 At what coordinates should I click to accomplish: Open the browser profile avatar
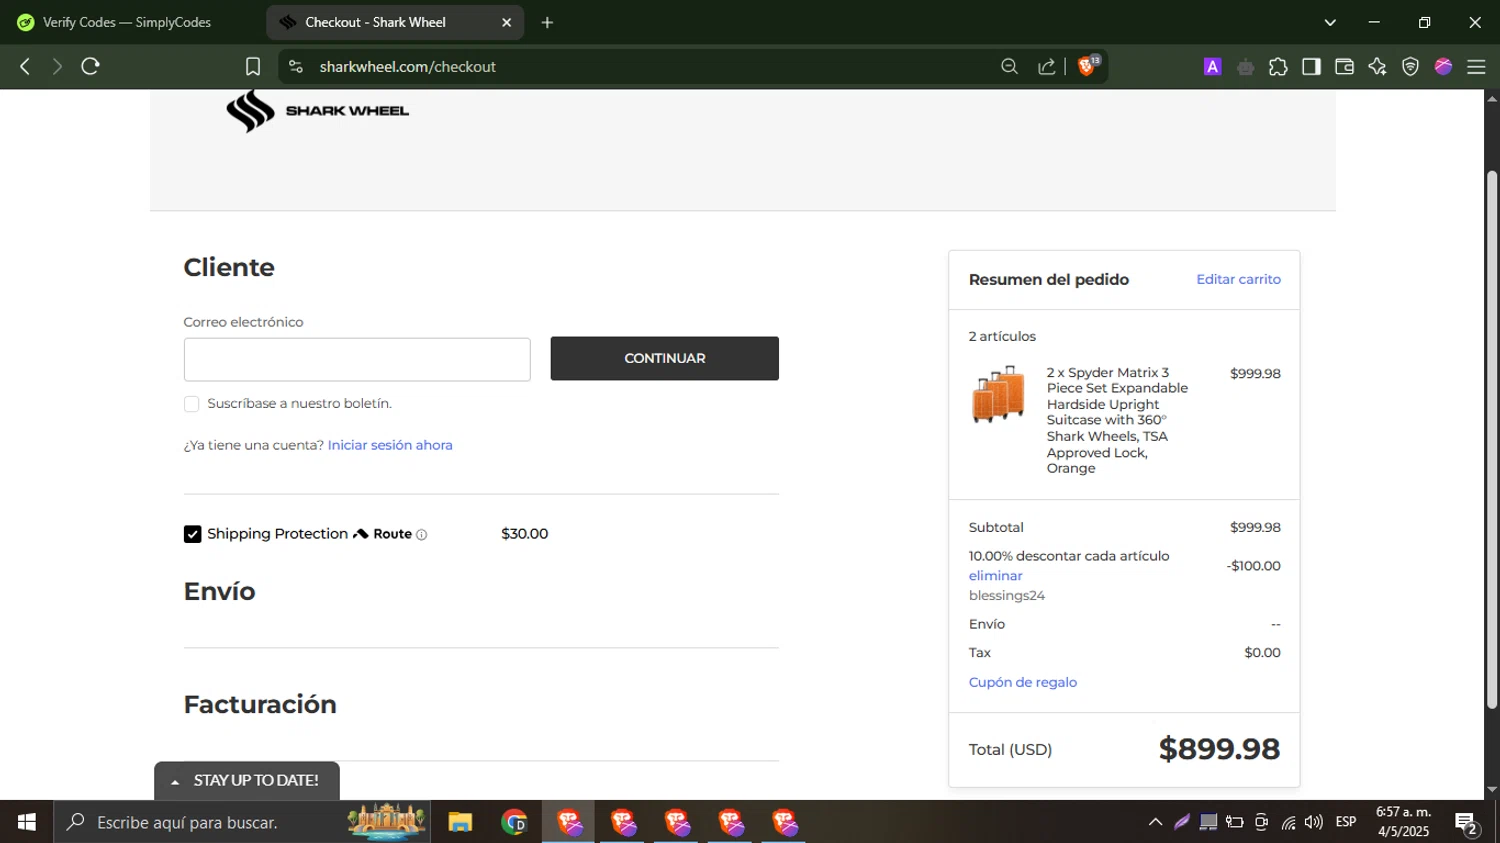(1443, 66)
